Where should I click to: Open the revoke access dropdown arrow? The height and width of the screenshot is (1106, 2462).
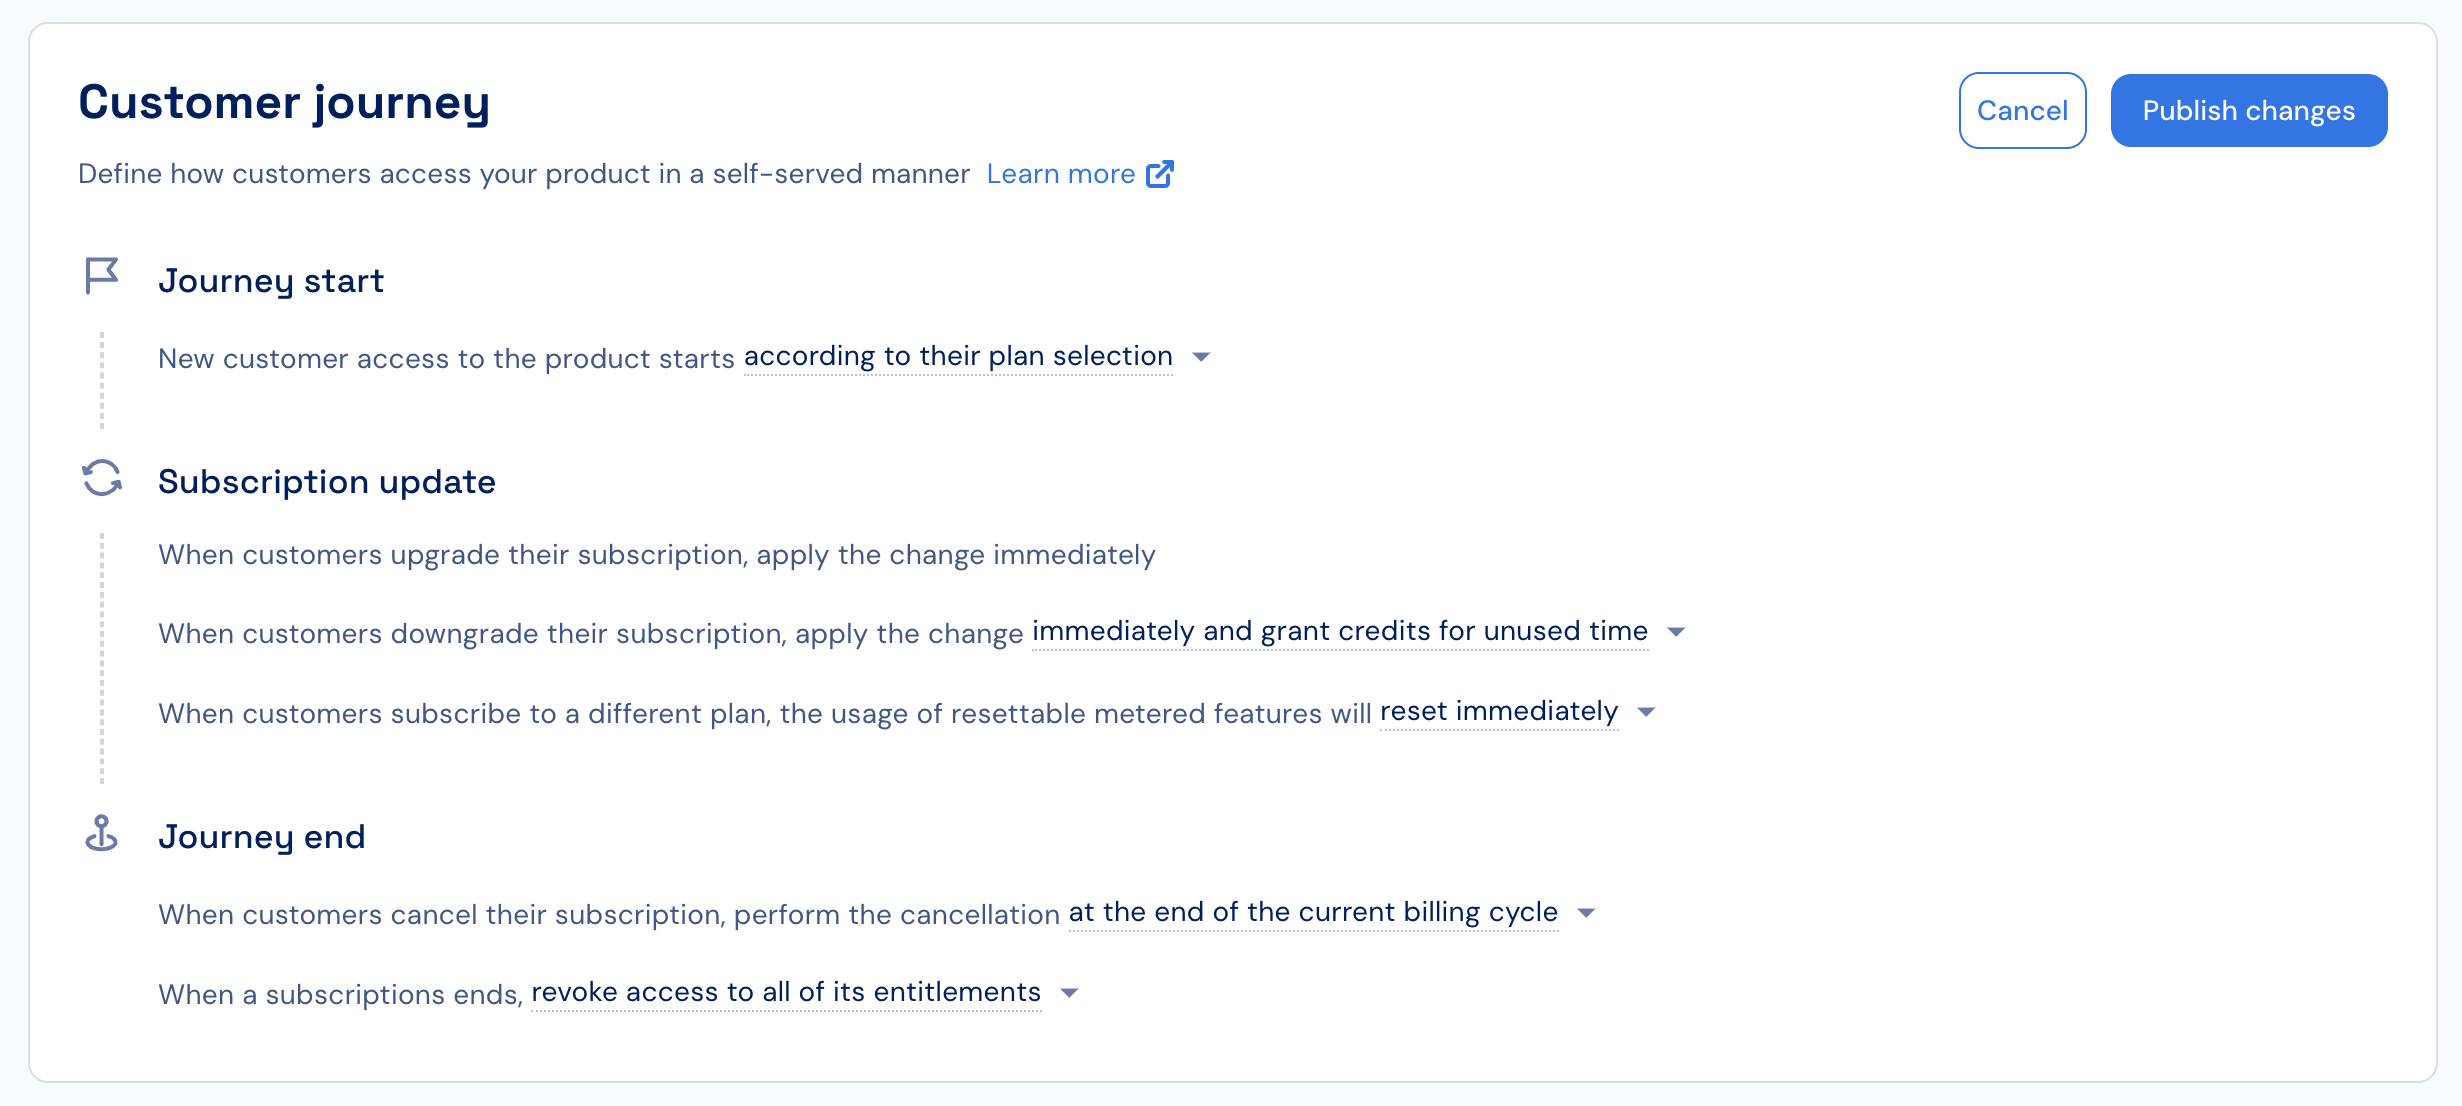click(1069, 993)
